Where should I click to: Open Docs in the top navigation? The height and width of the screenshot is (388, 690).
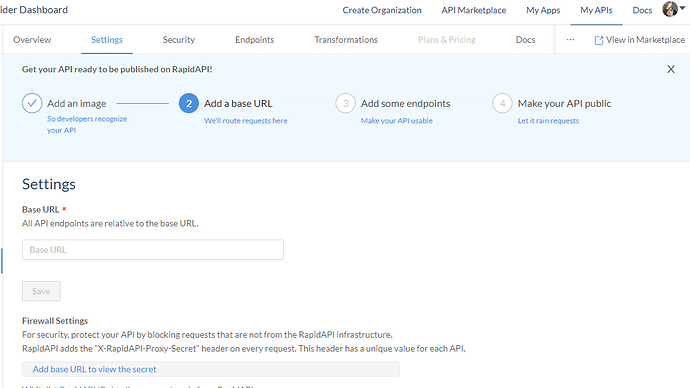pyautogui.click(x=642, y=10)
